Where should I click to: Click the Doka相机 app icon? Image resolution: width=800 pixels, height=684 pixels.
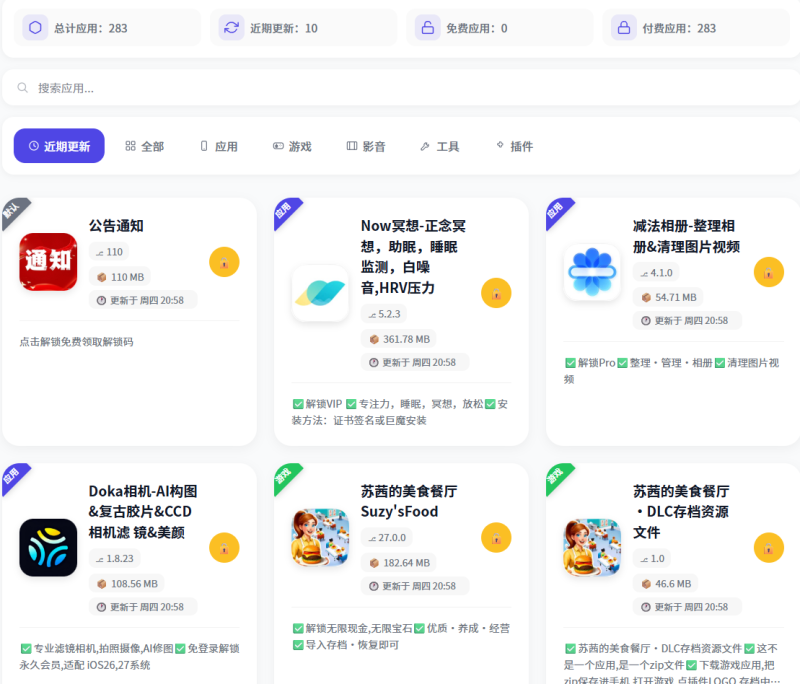click(x=48, y=548)
